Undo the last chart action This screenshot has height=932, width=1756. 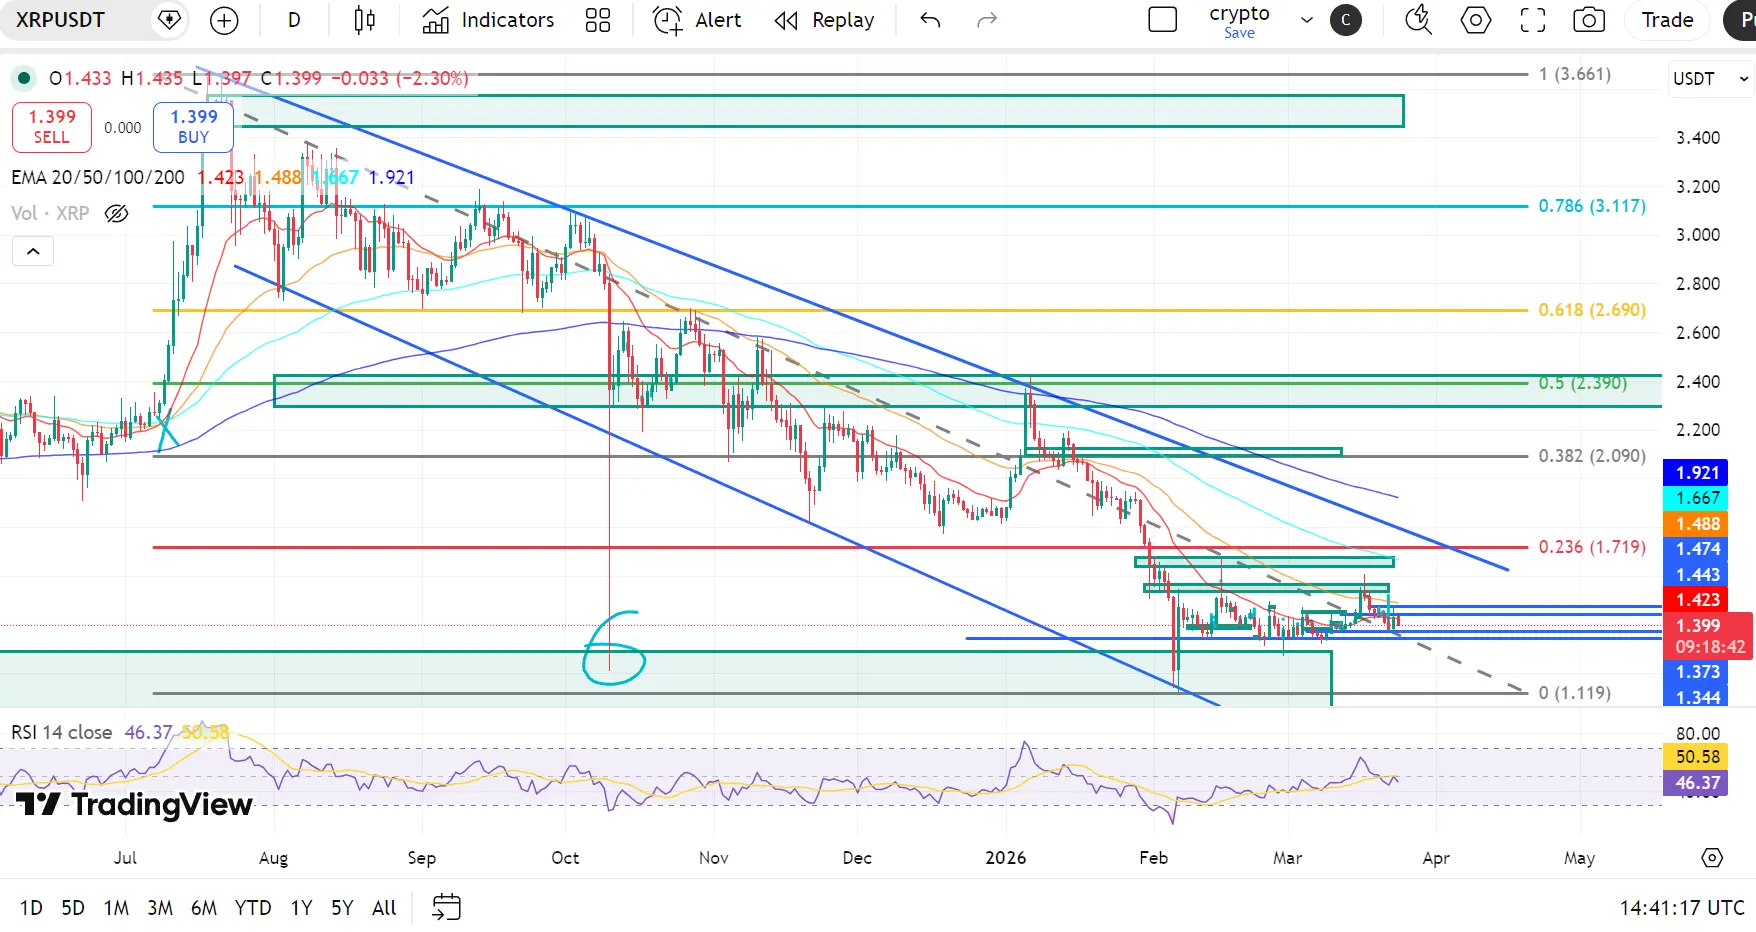pos(931,20)
